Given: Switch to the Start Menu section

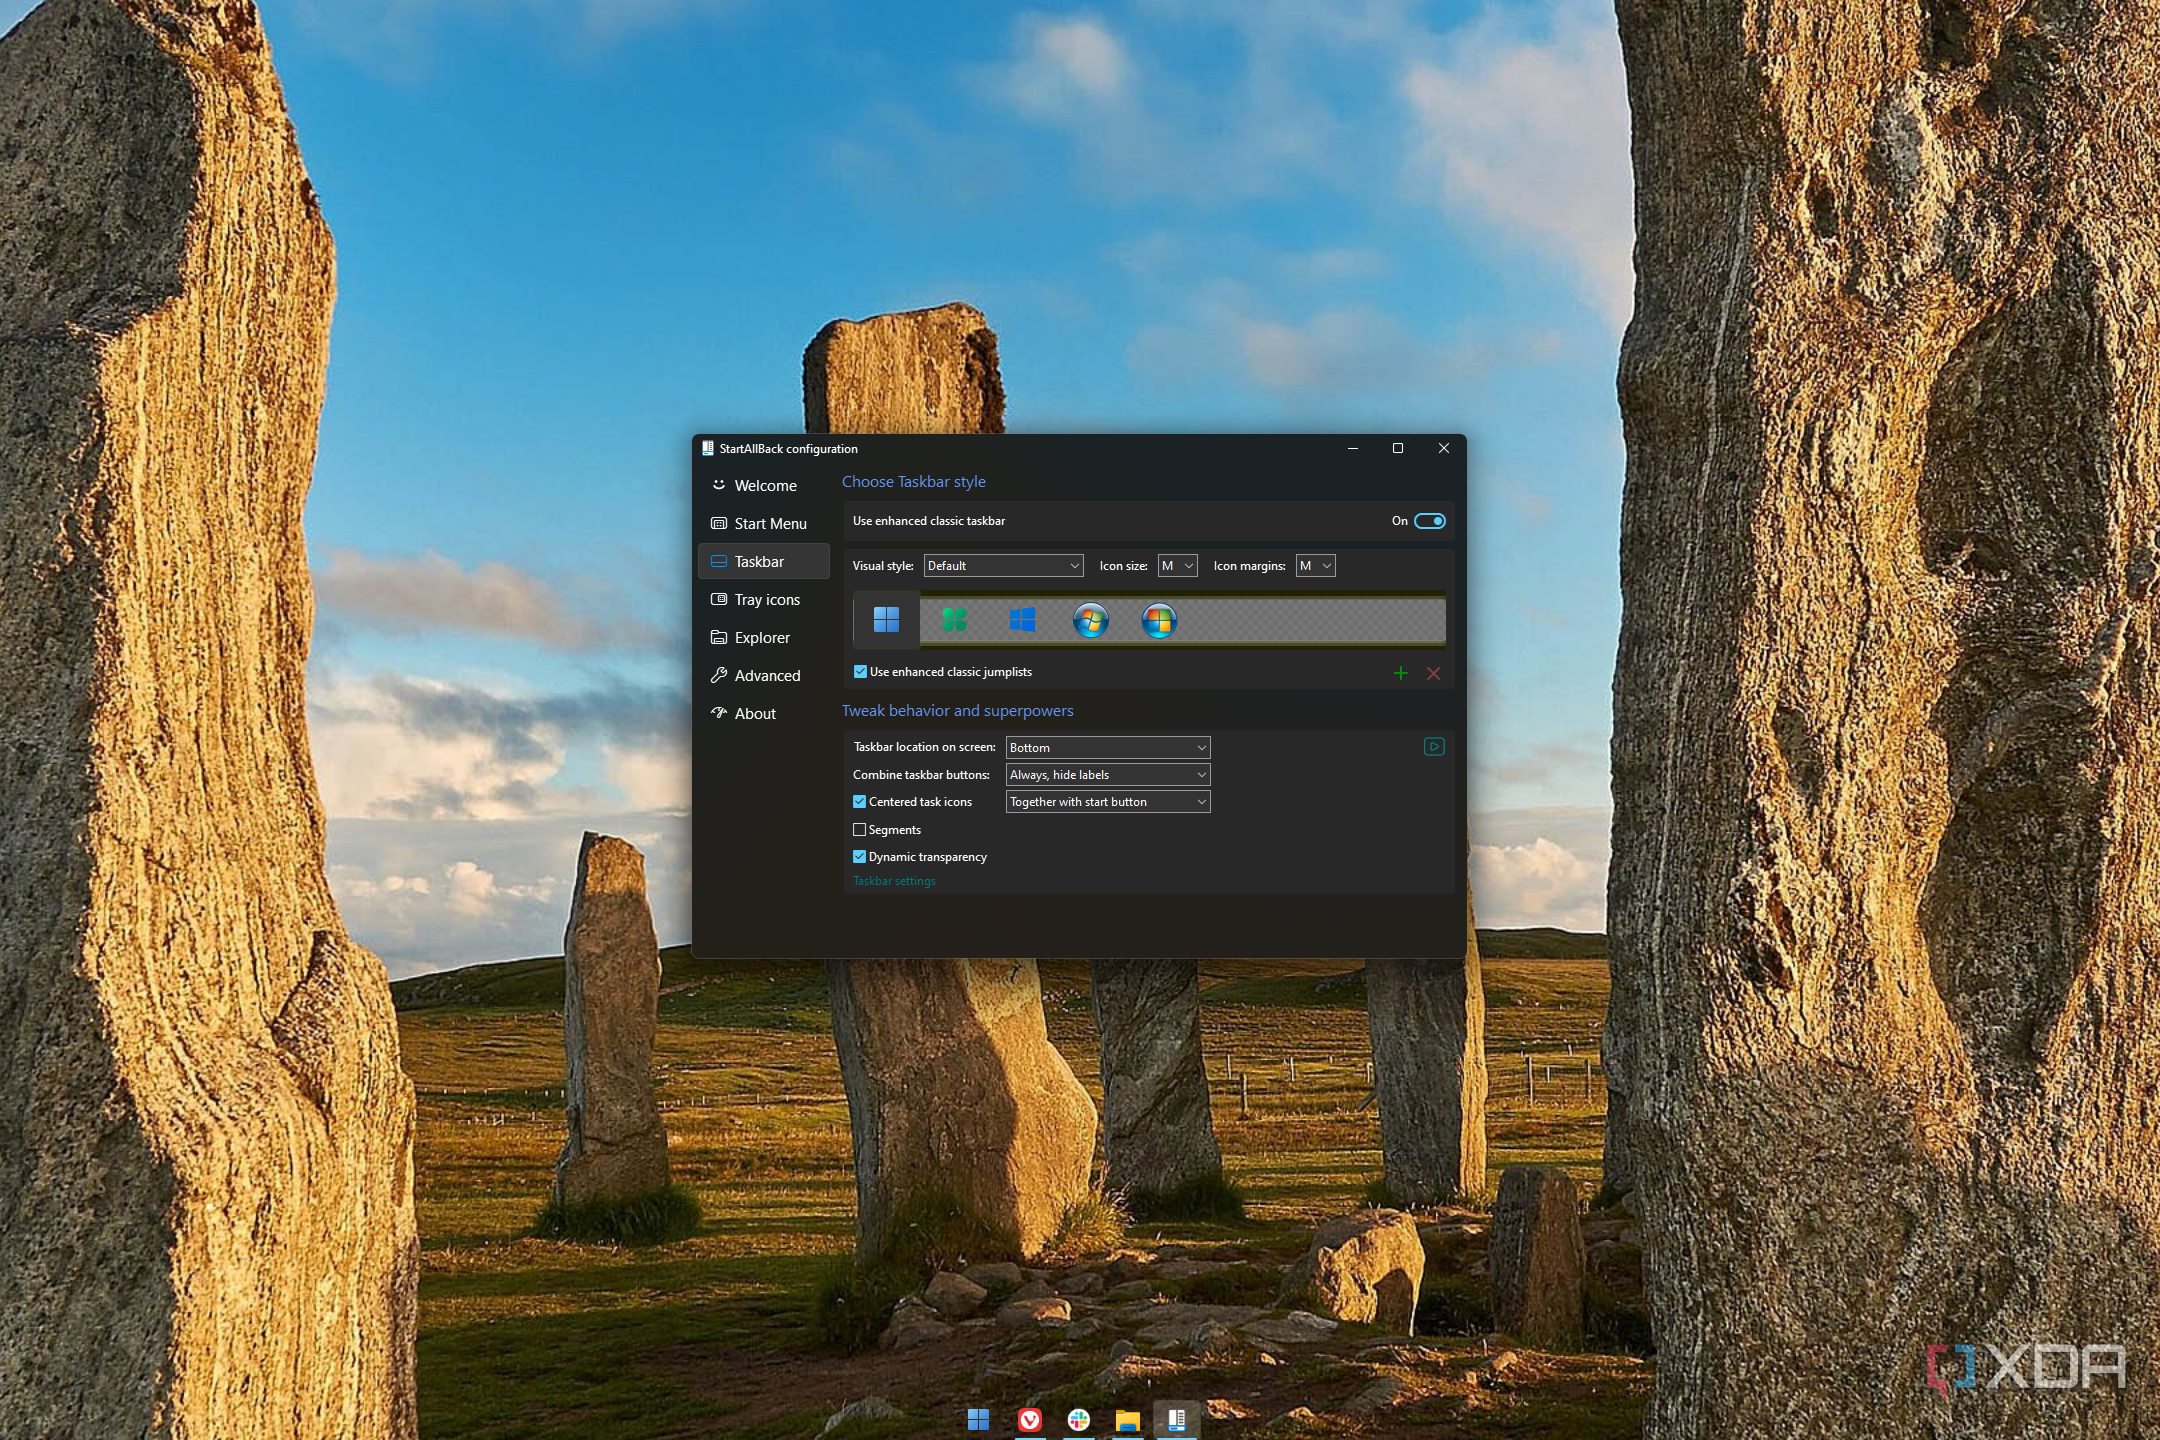Looking at the screenshot, I should point(770,523).
